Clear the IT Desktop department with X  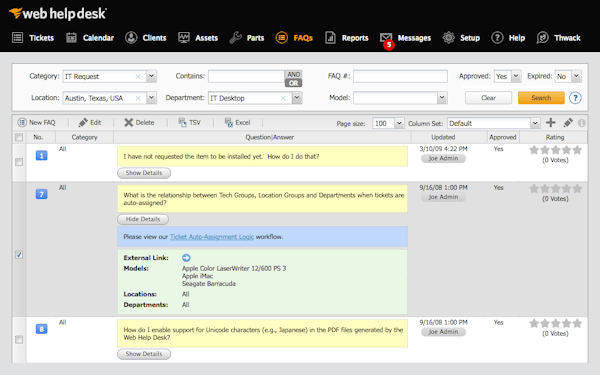(x=283, y=98)
